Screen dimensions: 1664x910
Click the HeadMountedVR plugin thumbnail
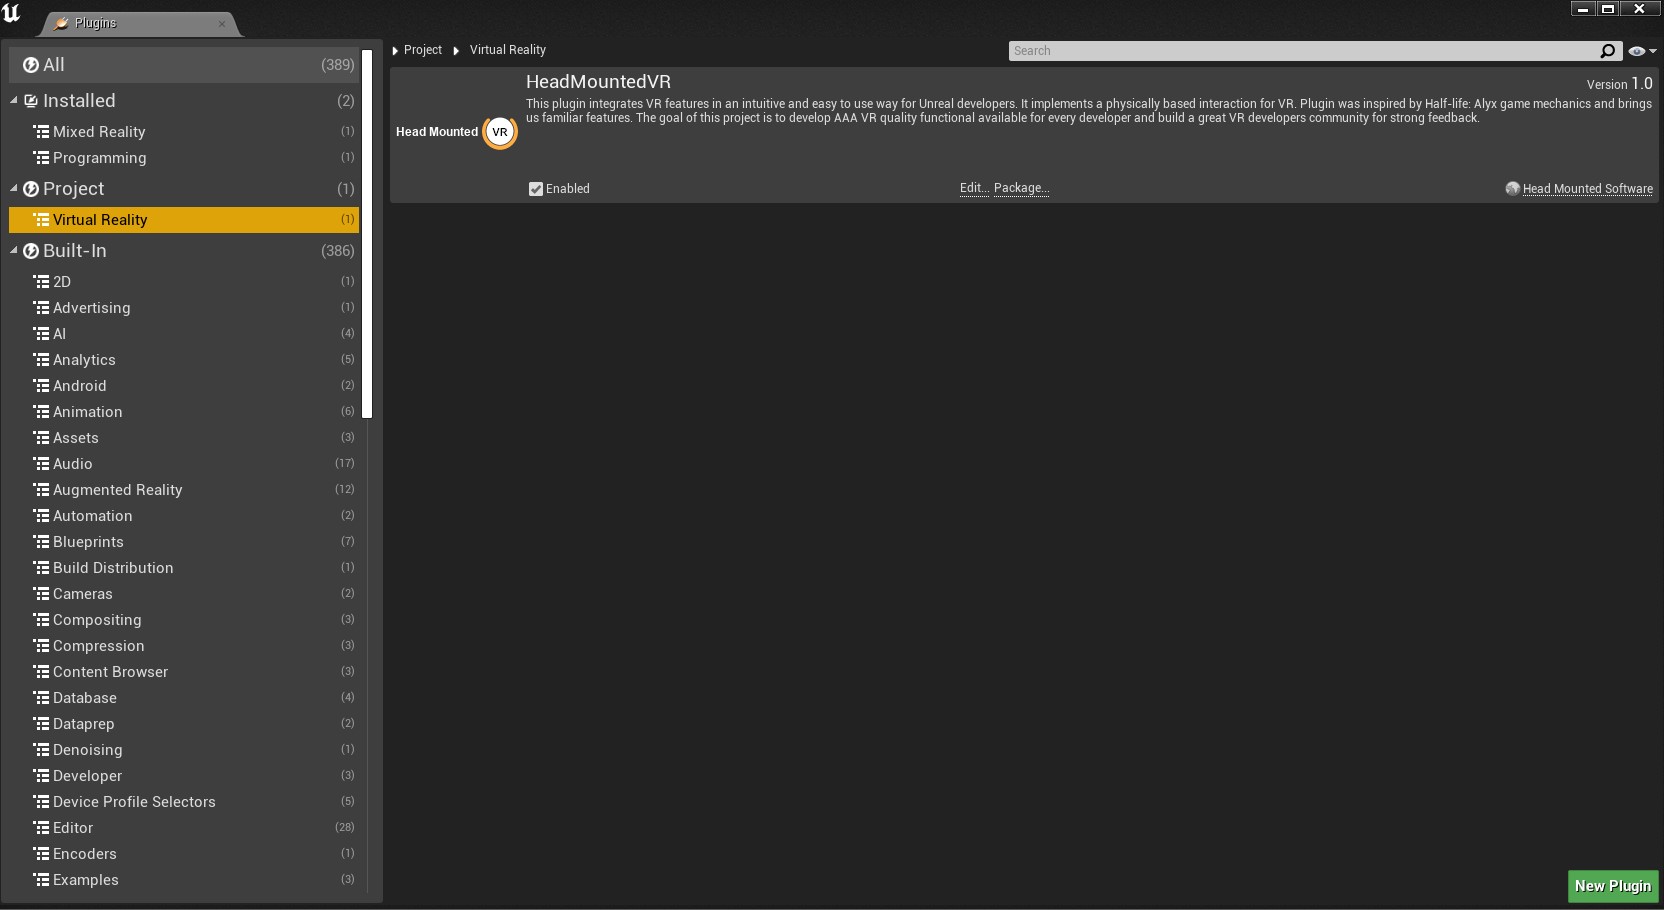456,132
